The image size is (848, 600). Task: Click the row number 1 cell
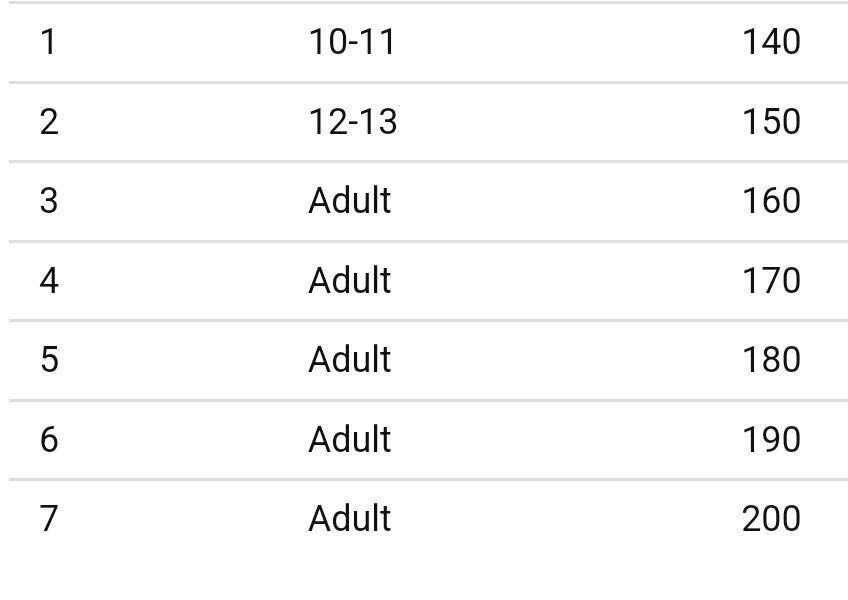[49, 42]
